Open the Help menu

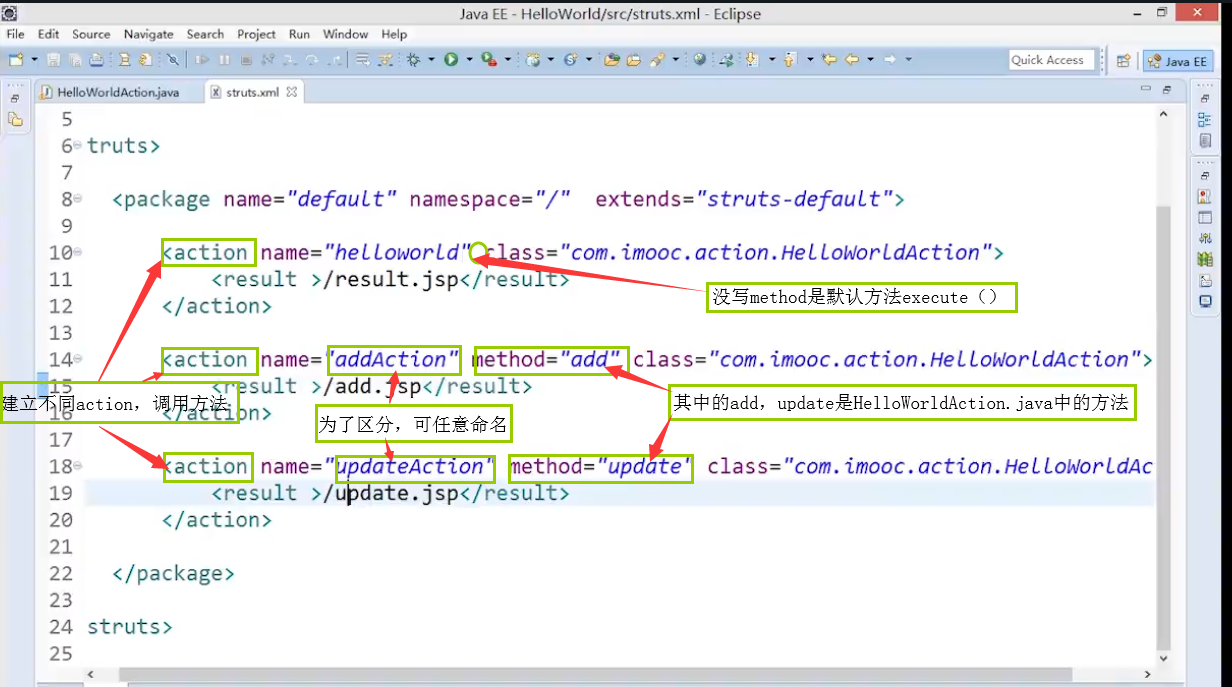tap(394, 34)
